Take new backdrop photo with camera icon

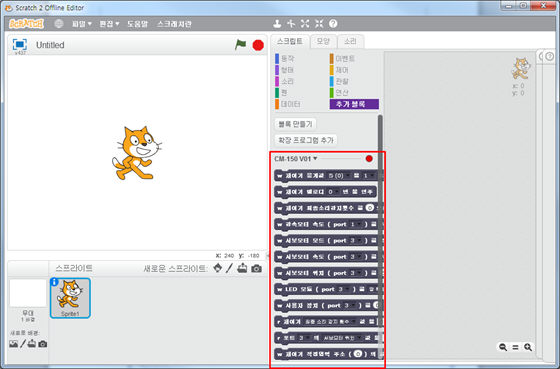42,344
